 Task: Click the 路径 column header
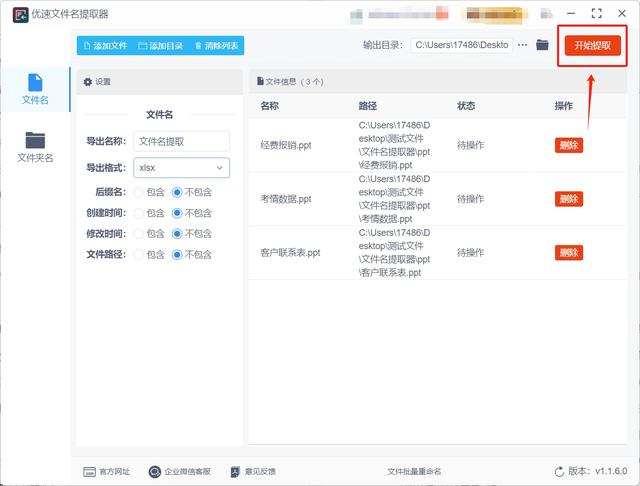click(x=367, y=106)
